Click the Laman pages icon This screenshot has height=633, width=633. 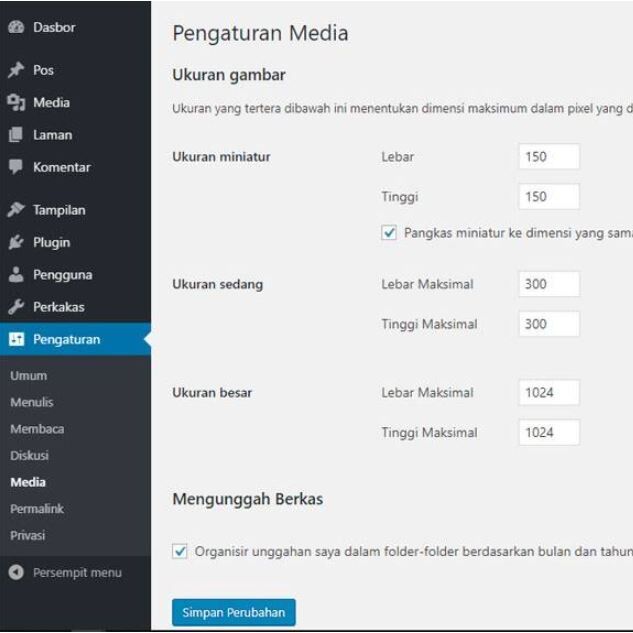pos(16,135)
